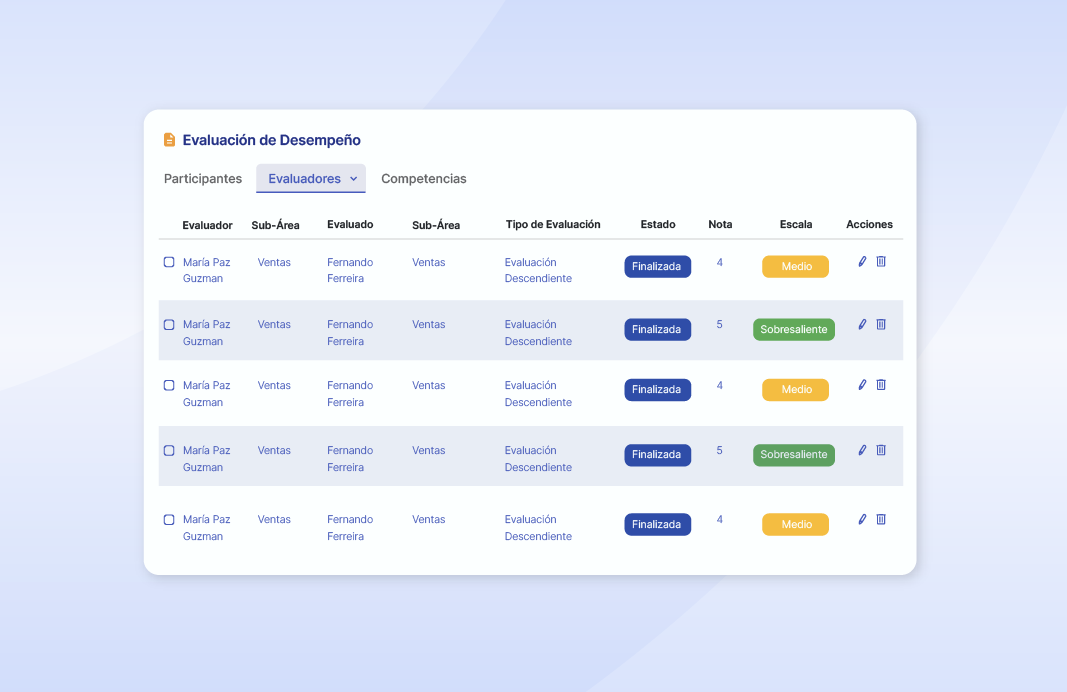Select the edit pencil on the second row
The width and height of the screenshot is (1067, 692).
862,324
